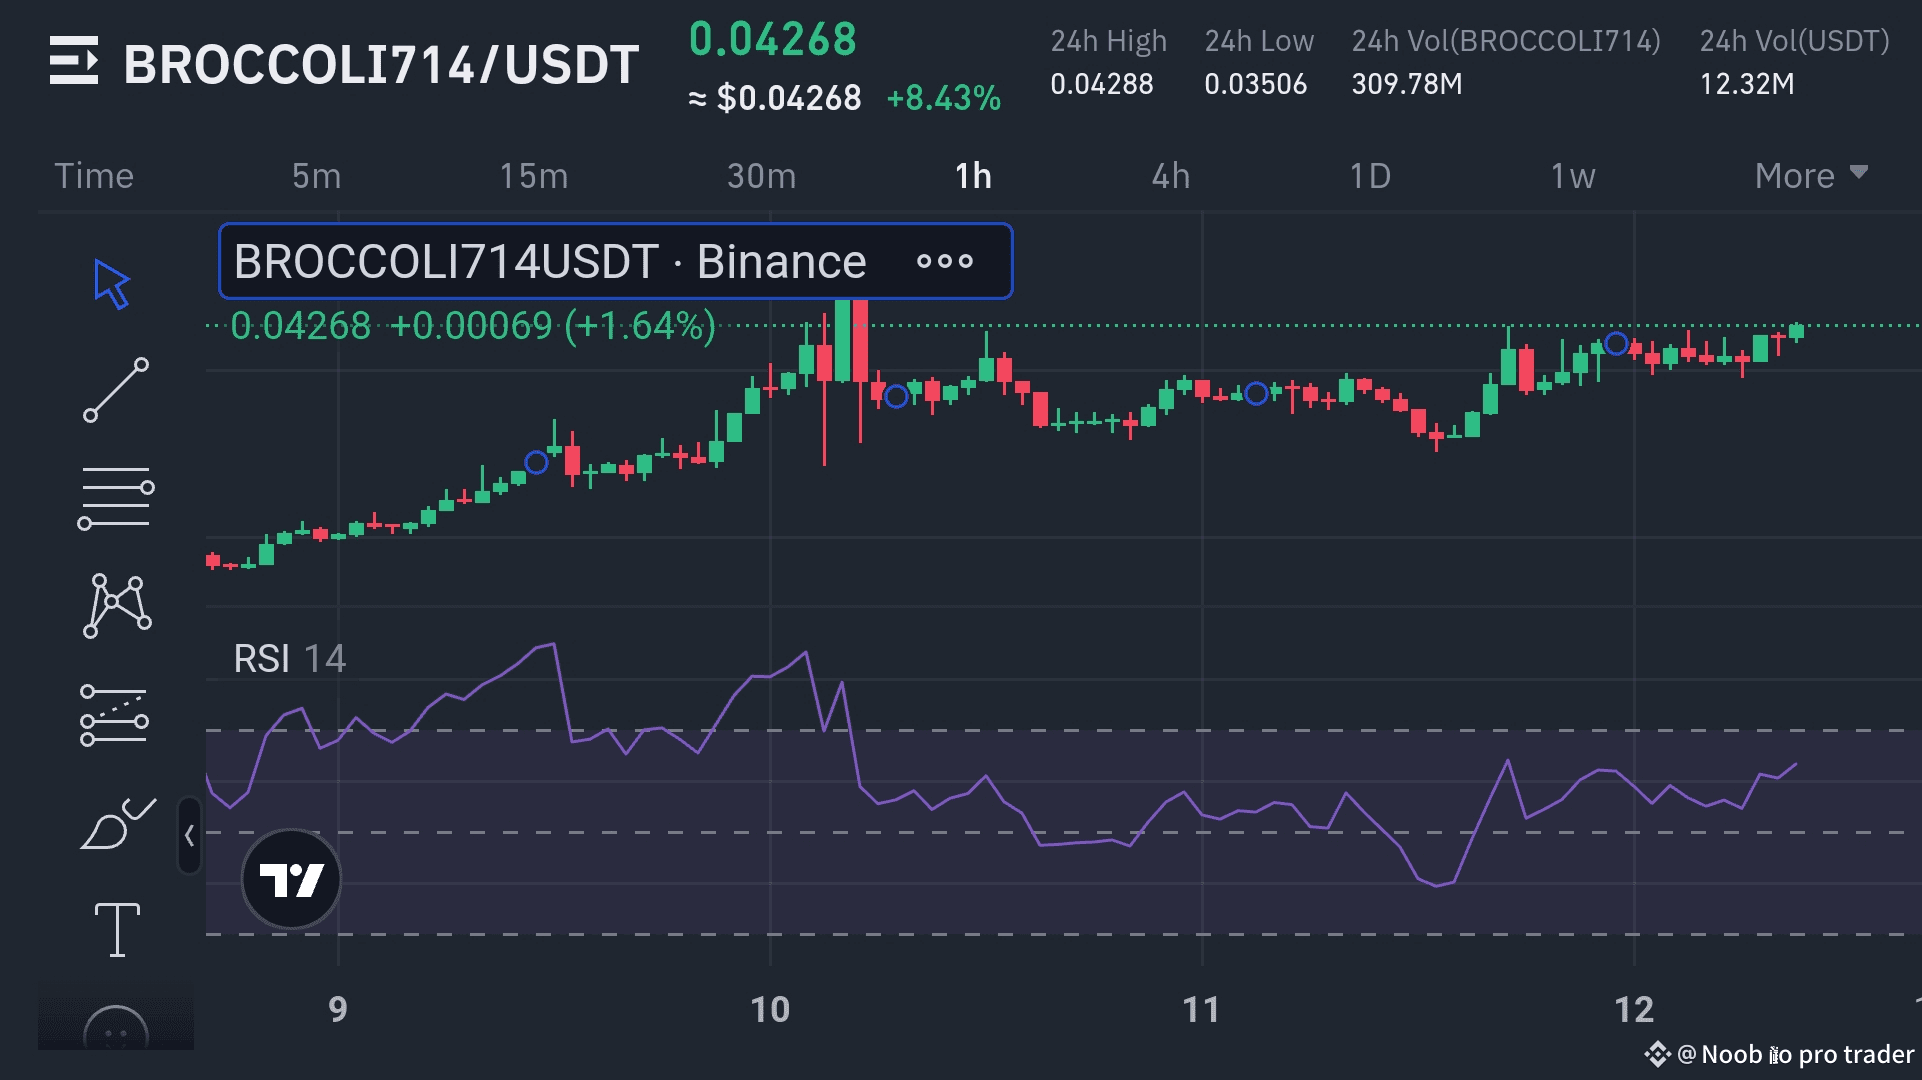Image resolution: width=1922 pixels, height=1080 pixels.
Task: Open the three-dot chart legend menu
Action: [944, 262]
